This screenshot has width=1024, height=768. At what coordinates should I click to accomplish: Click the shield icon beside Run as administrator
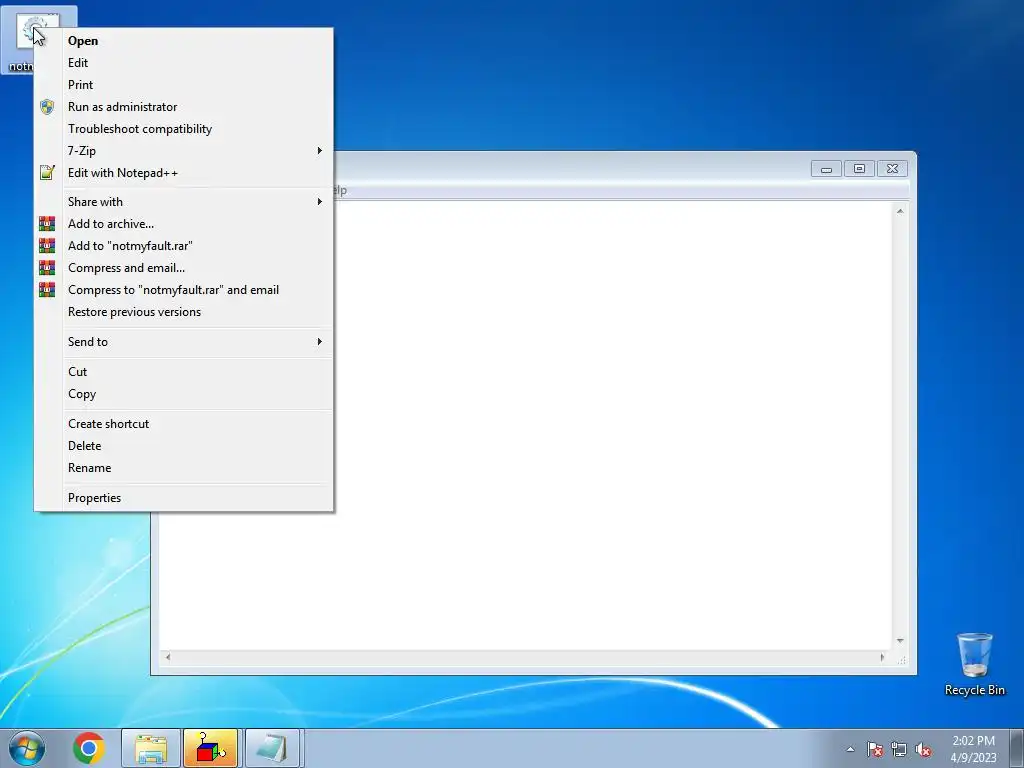[46, 106]
